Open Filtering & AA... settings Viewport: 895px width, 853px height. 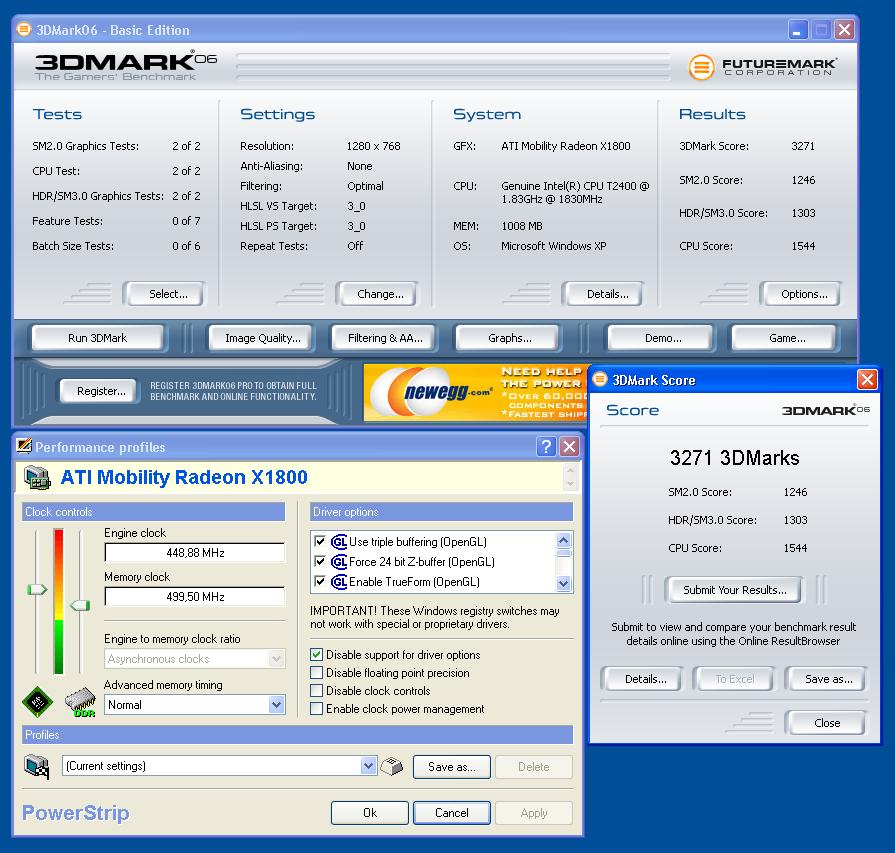(384, 338)
